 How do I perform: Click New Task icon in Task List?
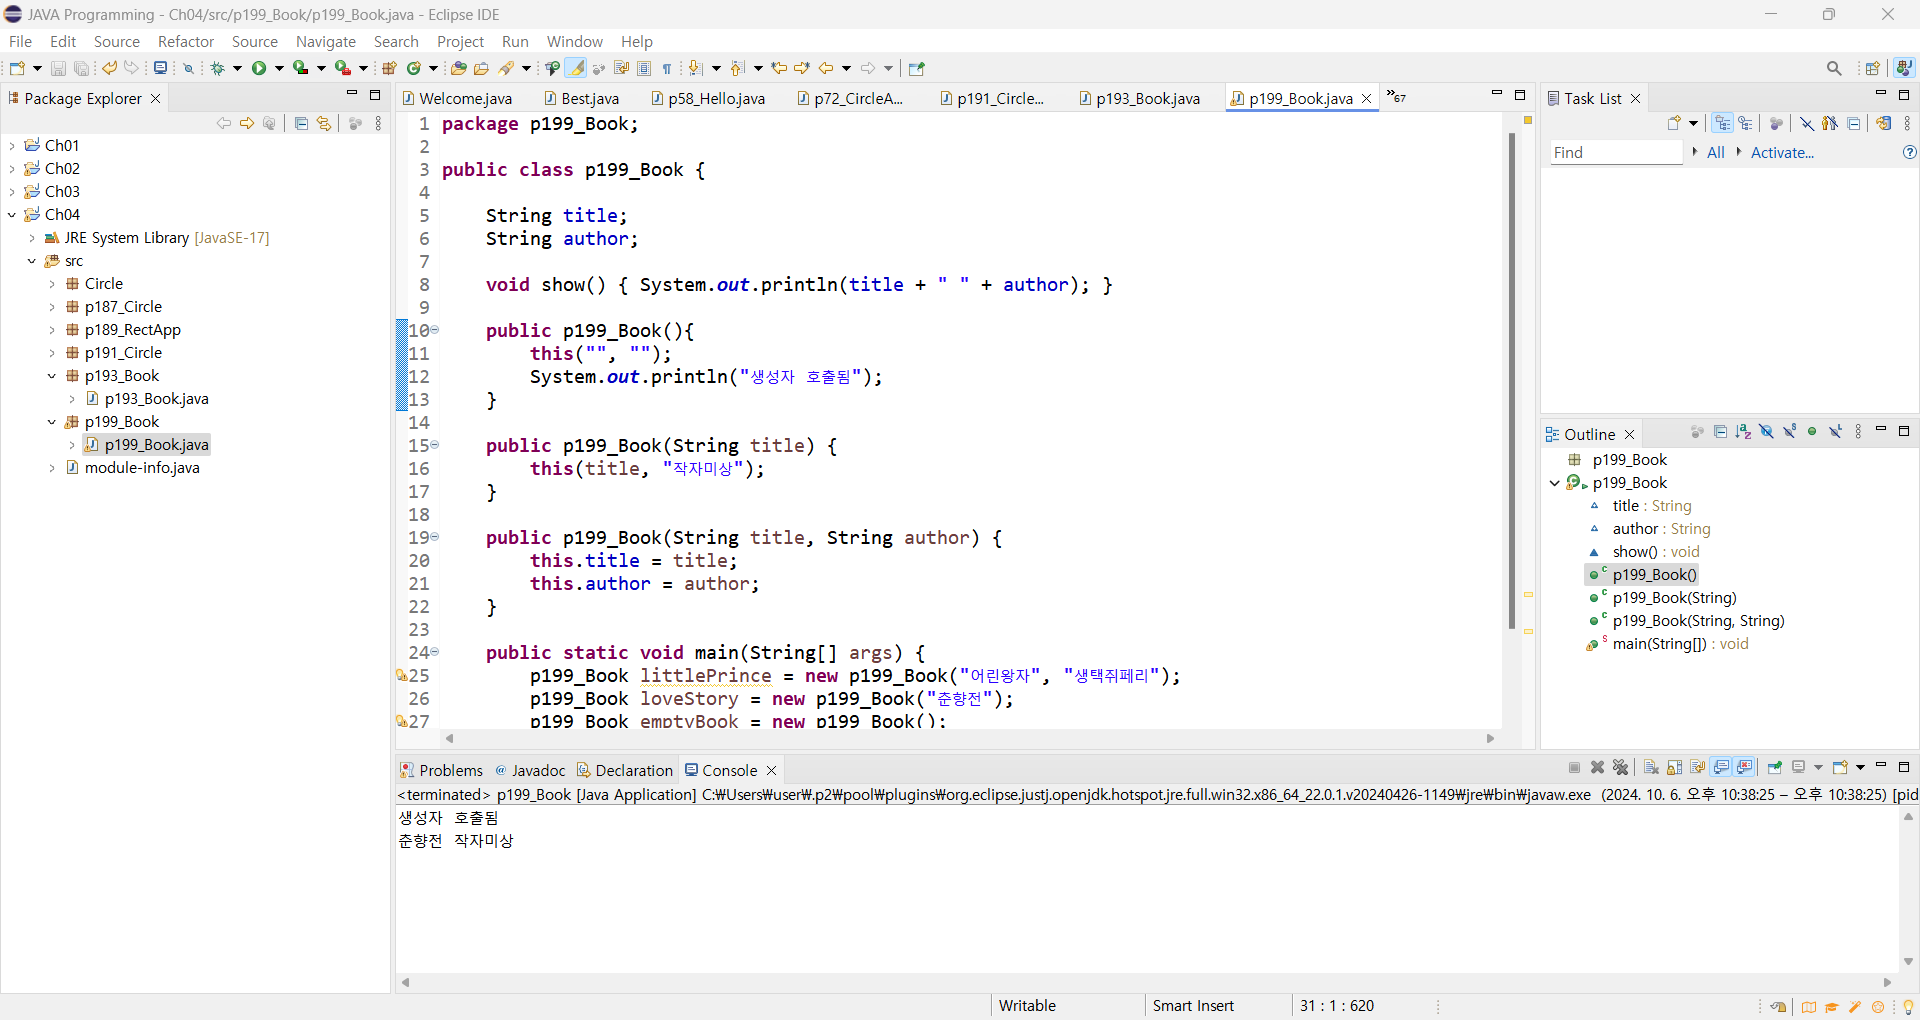1675,123
